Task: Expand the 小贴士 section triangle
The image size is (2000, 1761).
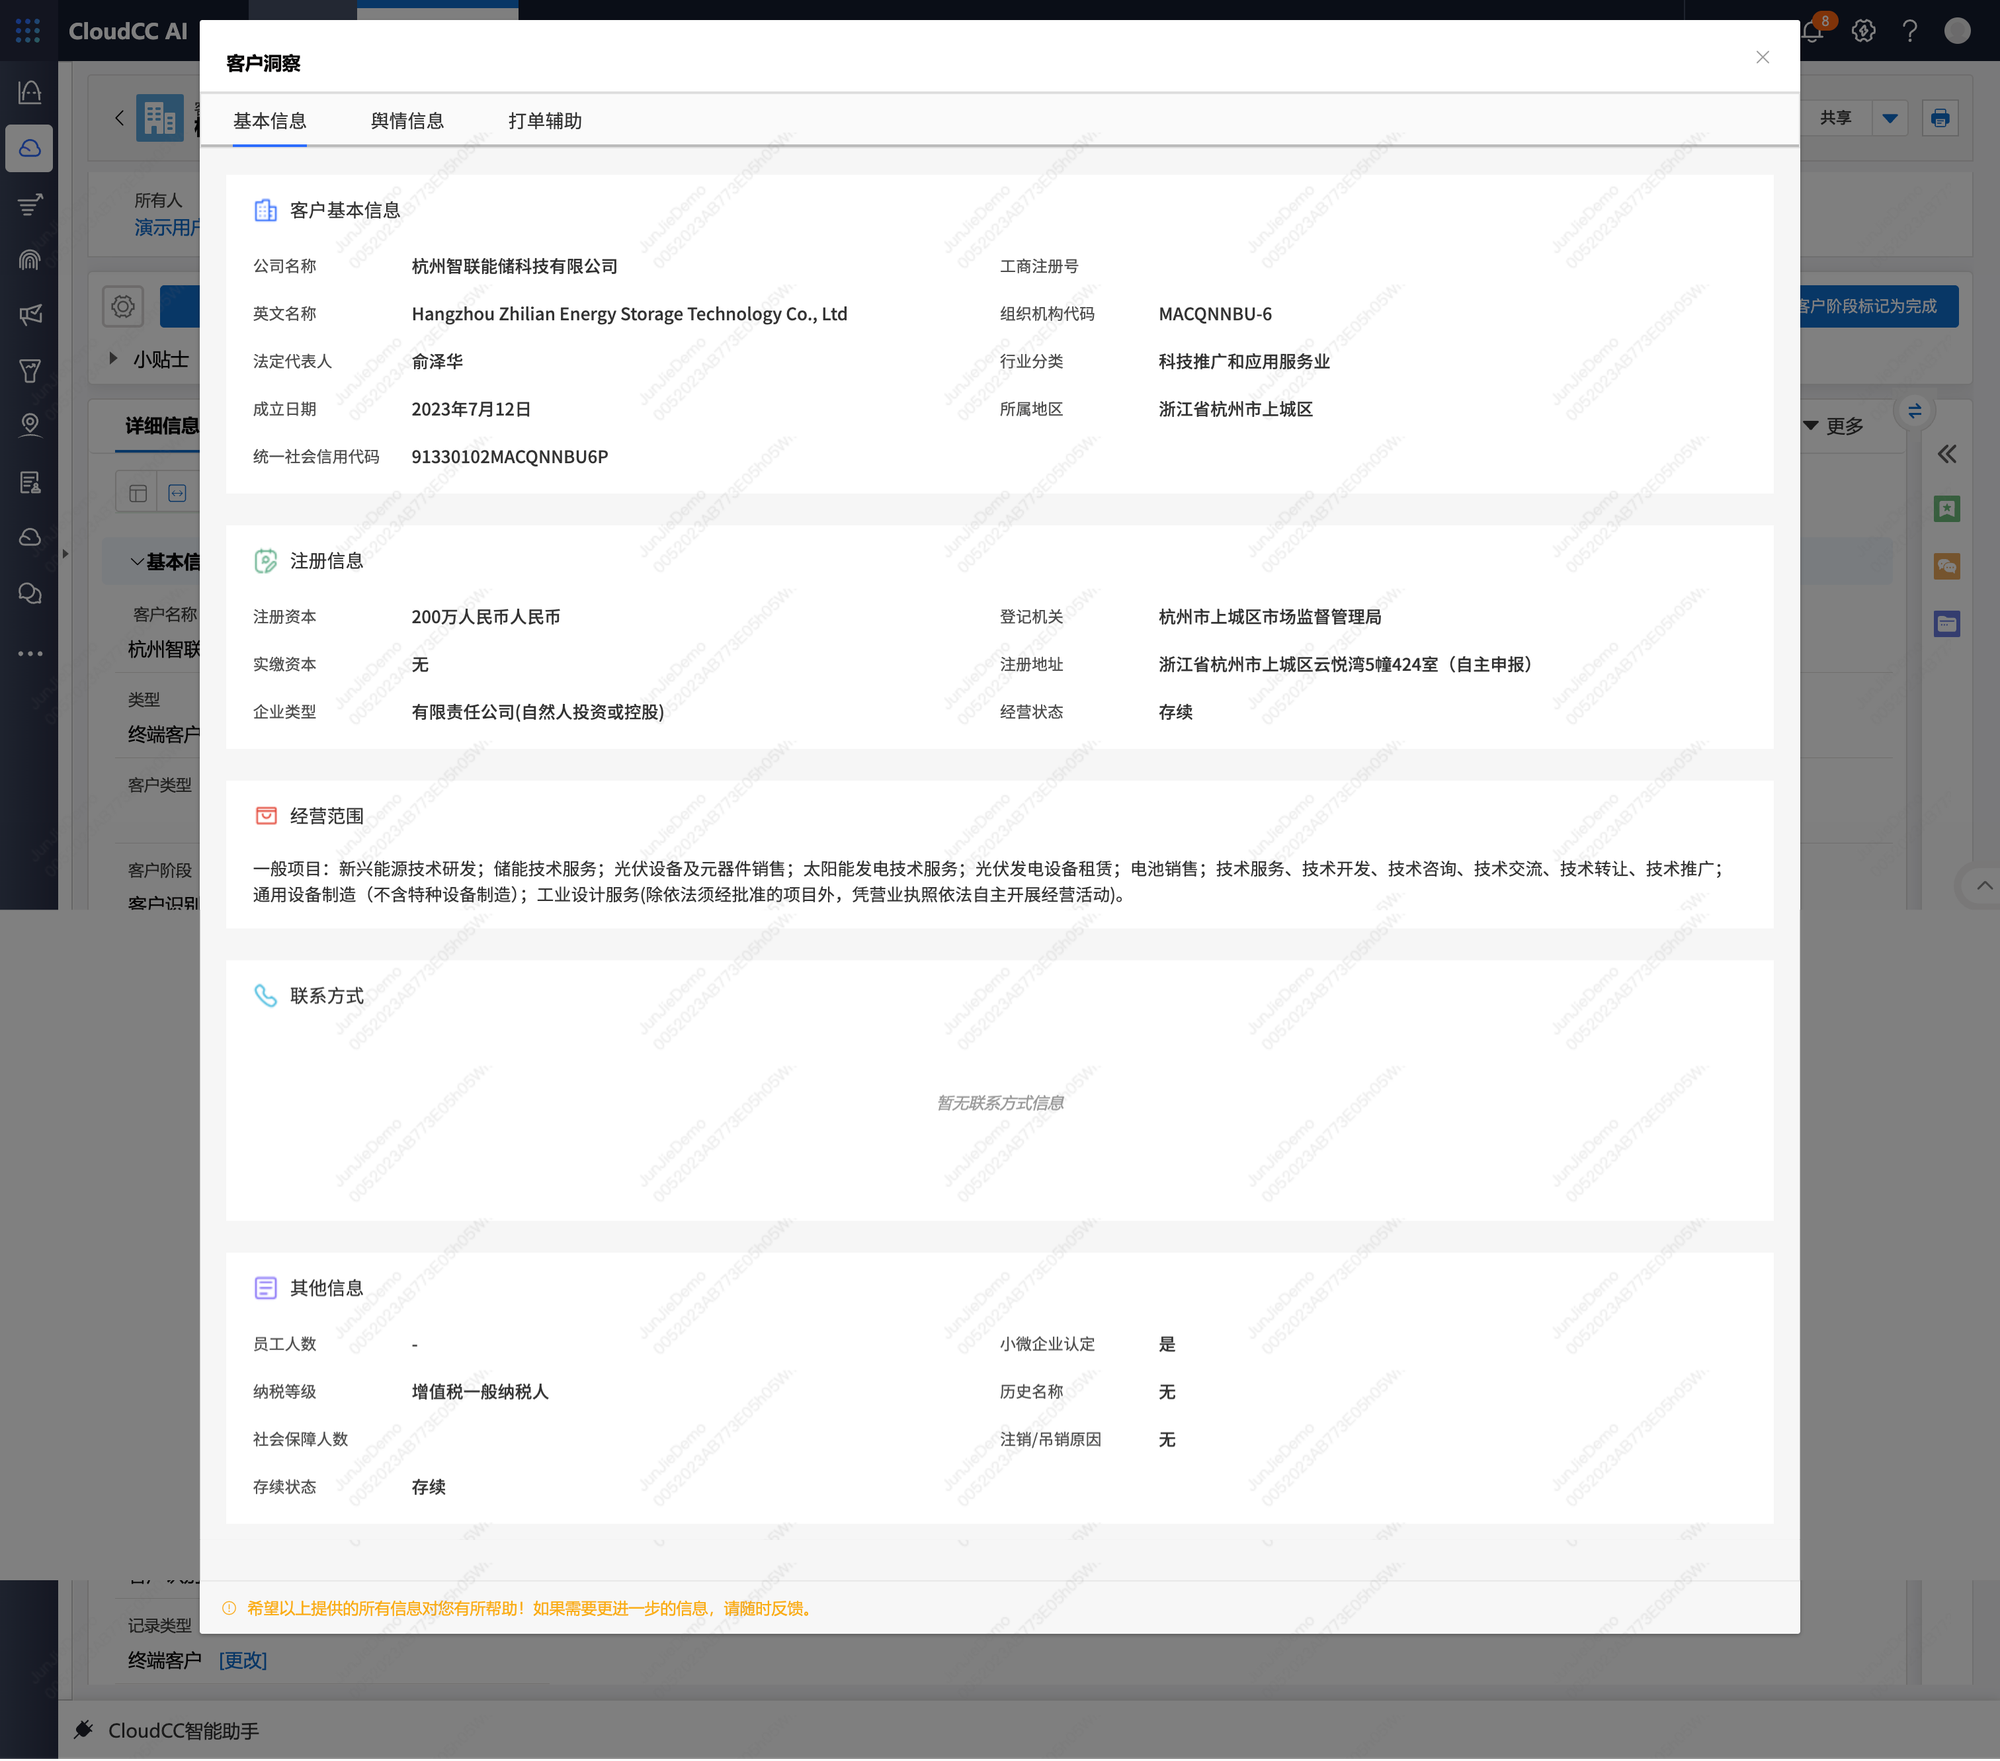Action: coord(113,358)
